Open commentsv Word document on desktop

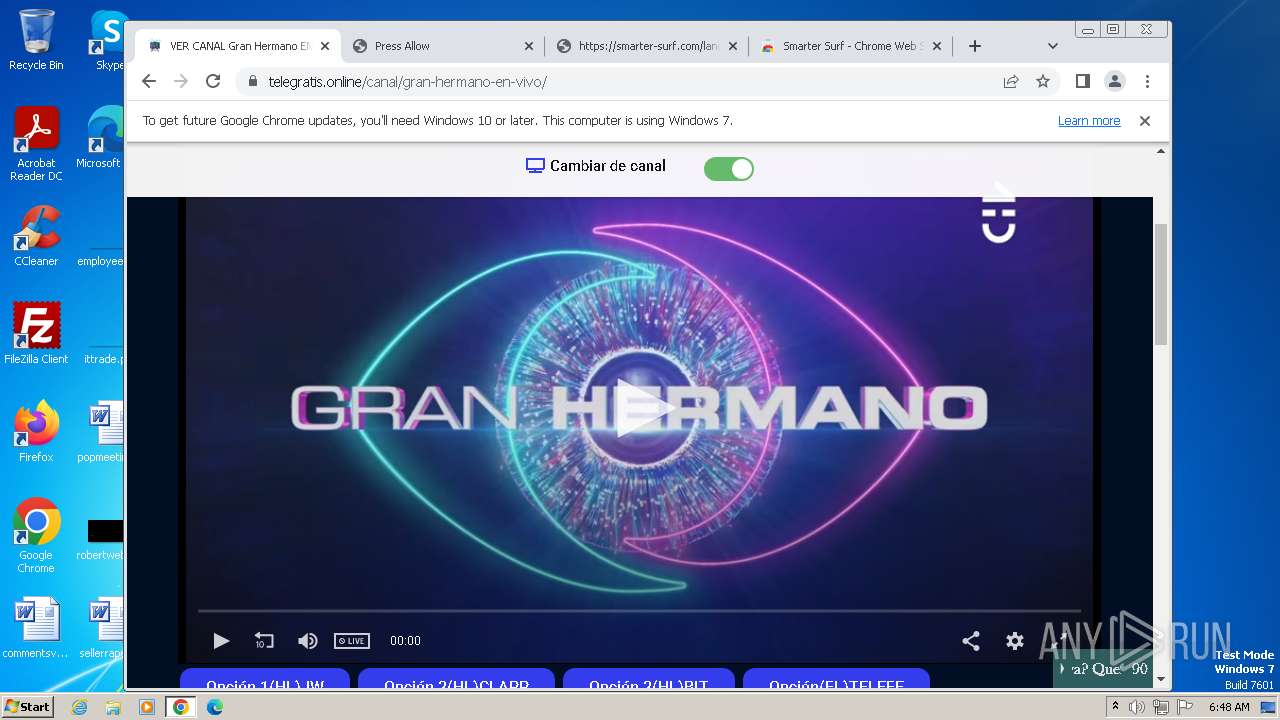(x=36, y=629)
